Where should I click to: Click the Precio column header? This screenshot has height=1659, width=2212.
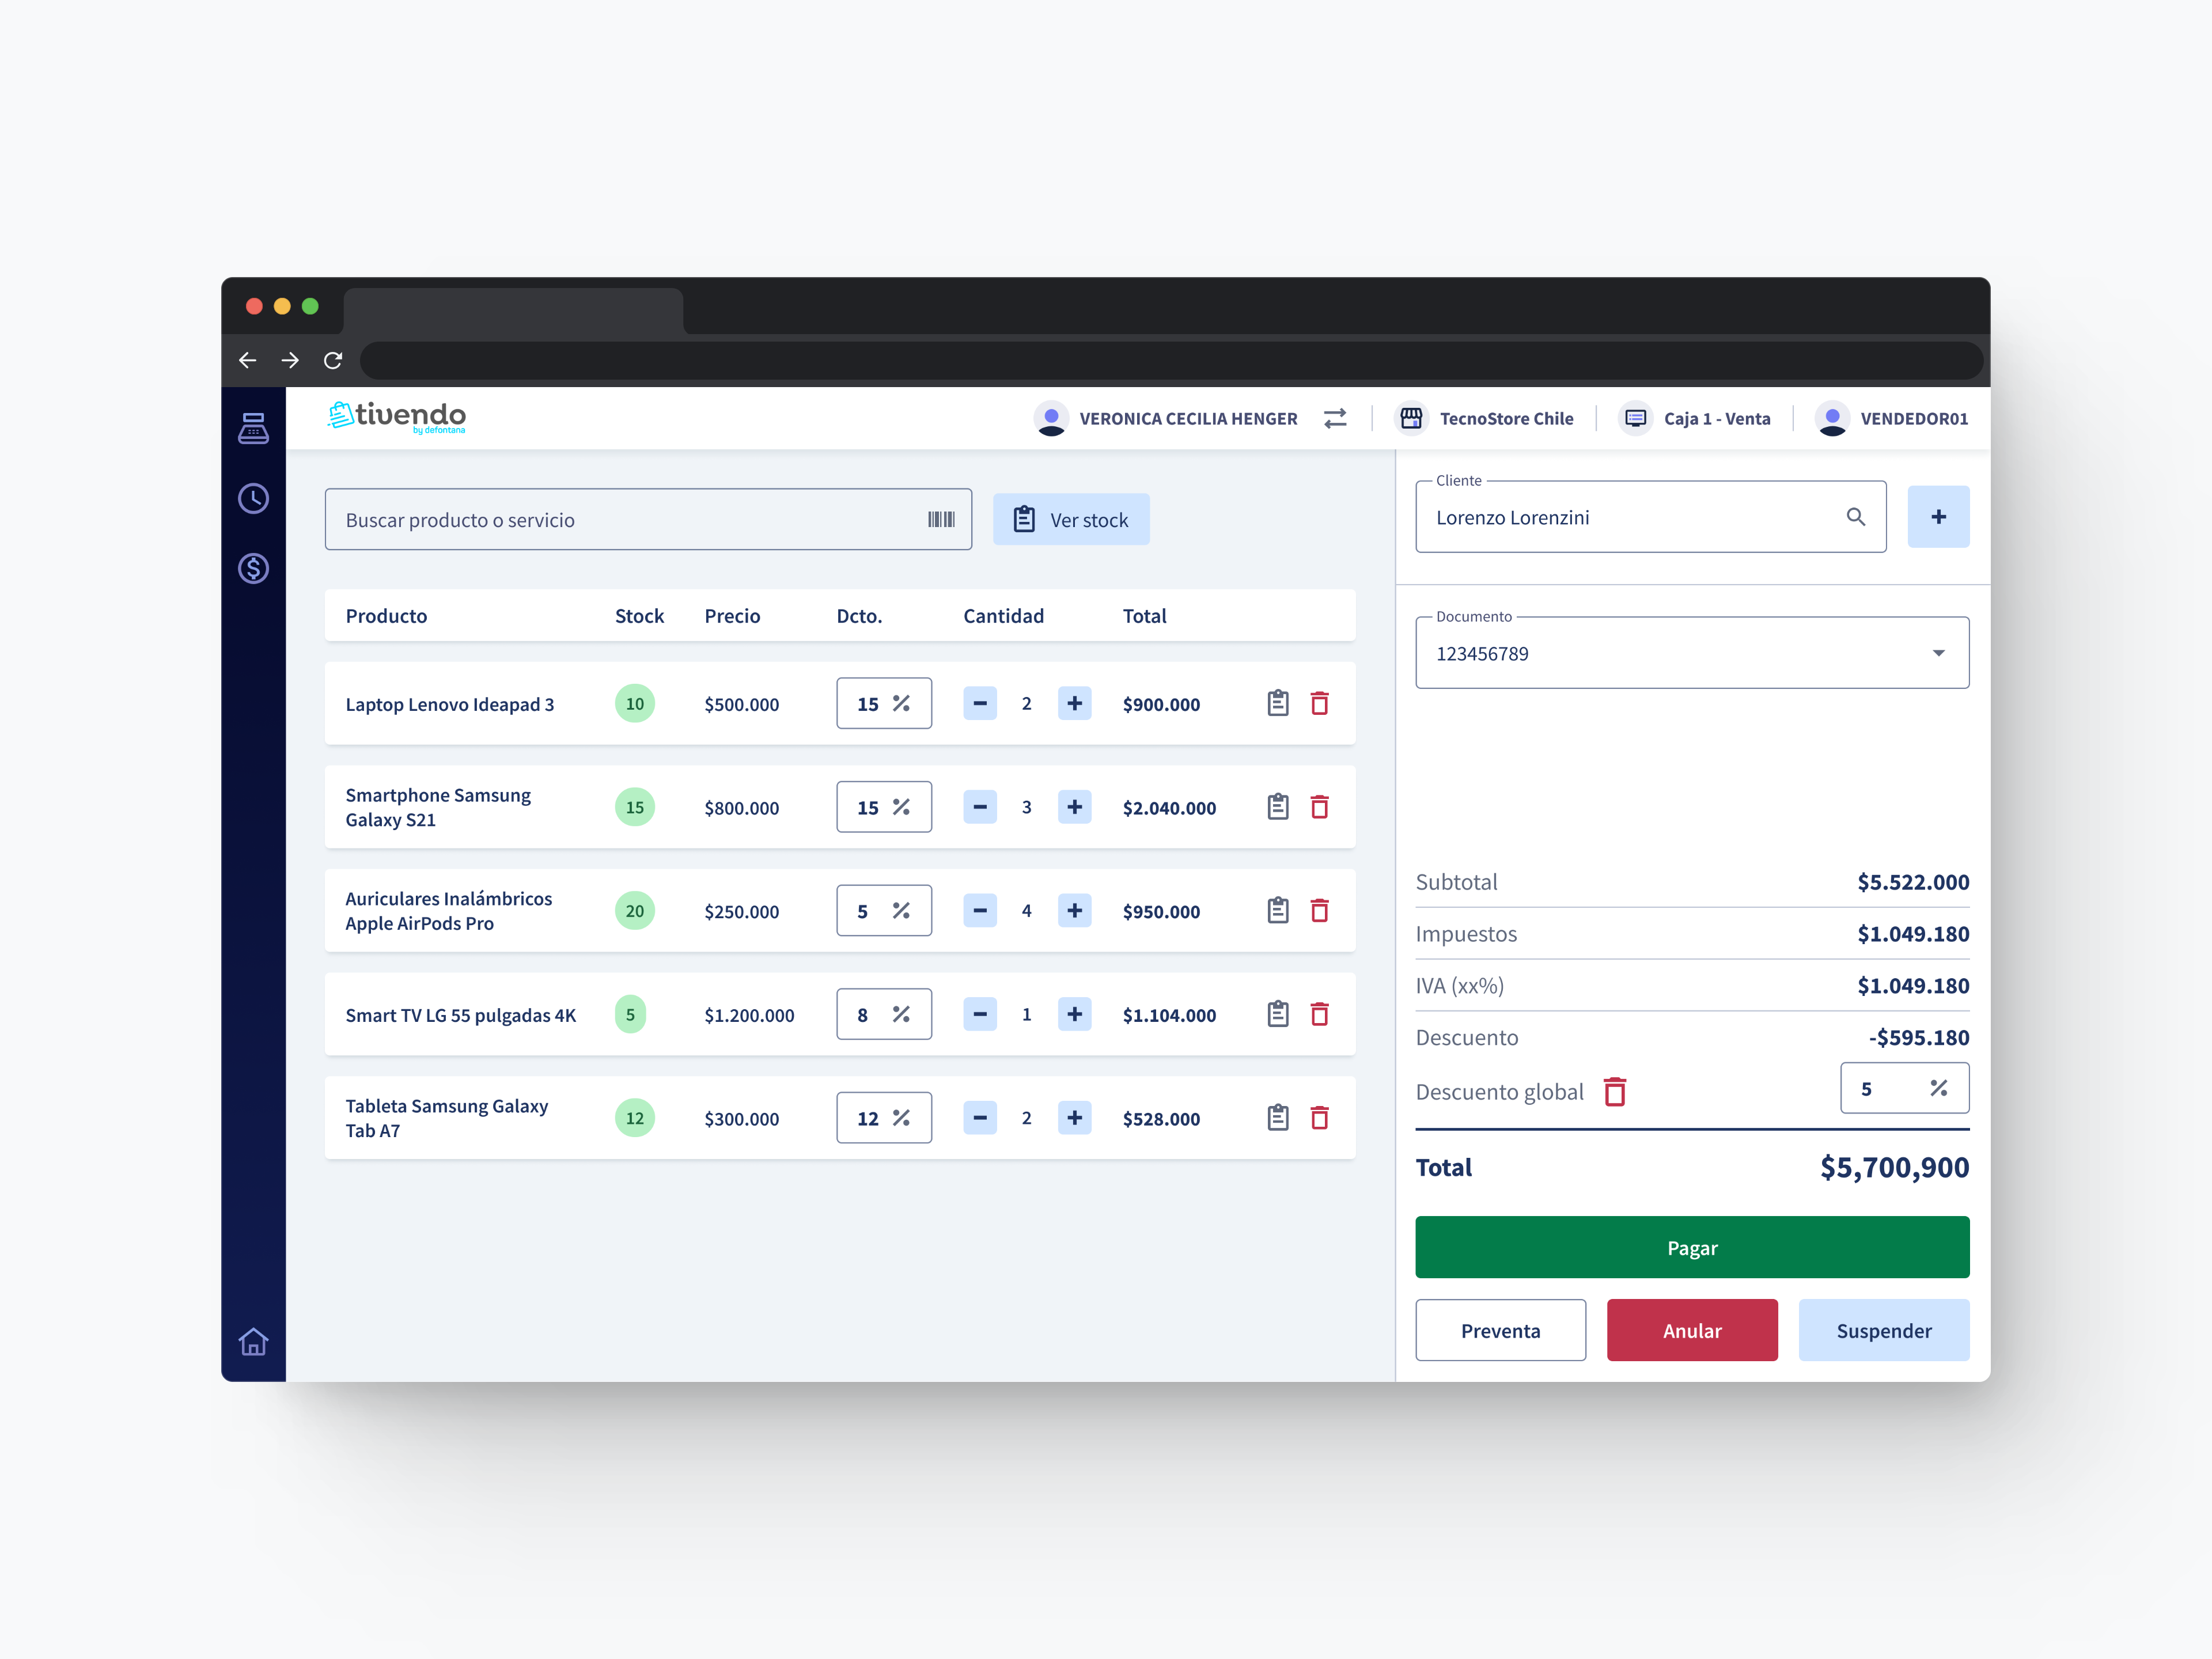tap(732, 616)
